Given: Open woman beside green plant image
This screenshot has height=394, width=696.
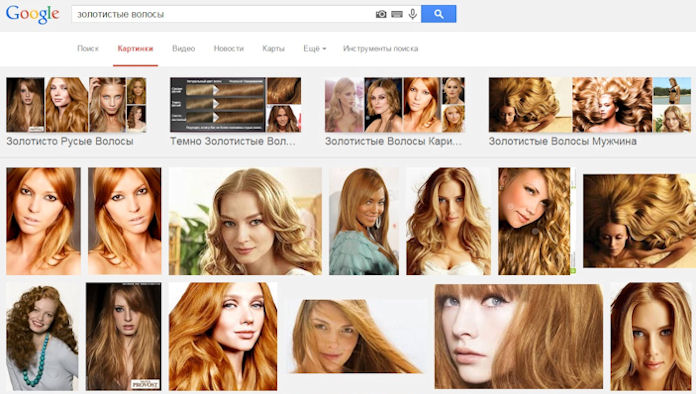Looking at the screenshot, I should tap(245, 221).
